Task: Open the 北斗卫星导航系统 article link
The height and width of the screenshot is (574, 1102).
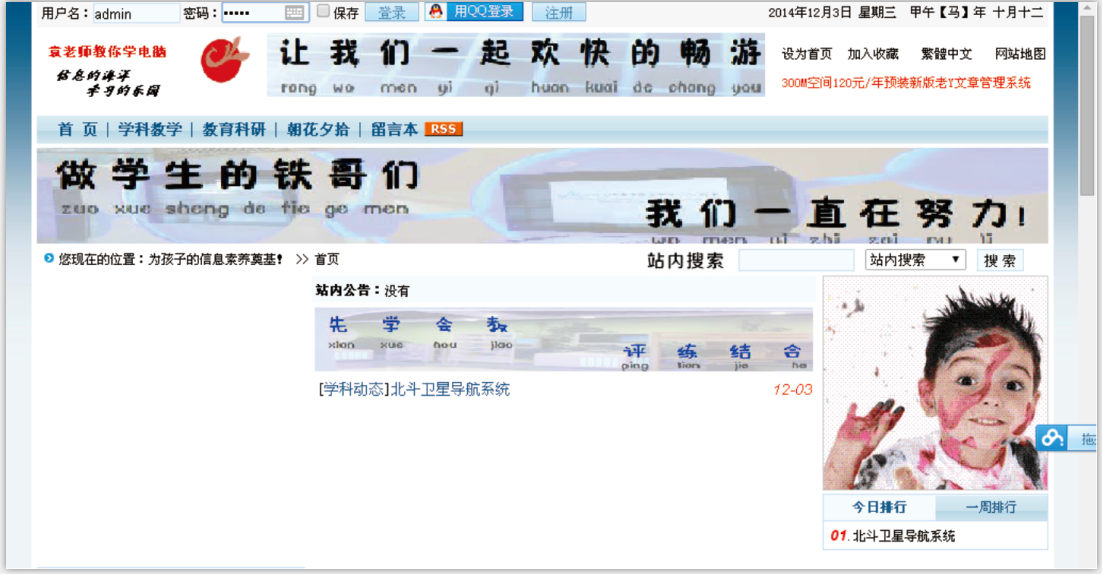Action: coord(450,389)
